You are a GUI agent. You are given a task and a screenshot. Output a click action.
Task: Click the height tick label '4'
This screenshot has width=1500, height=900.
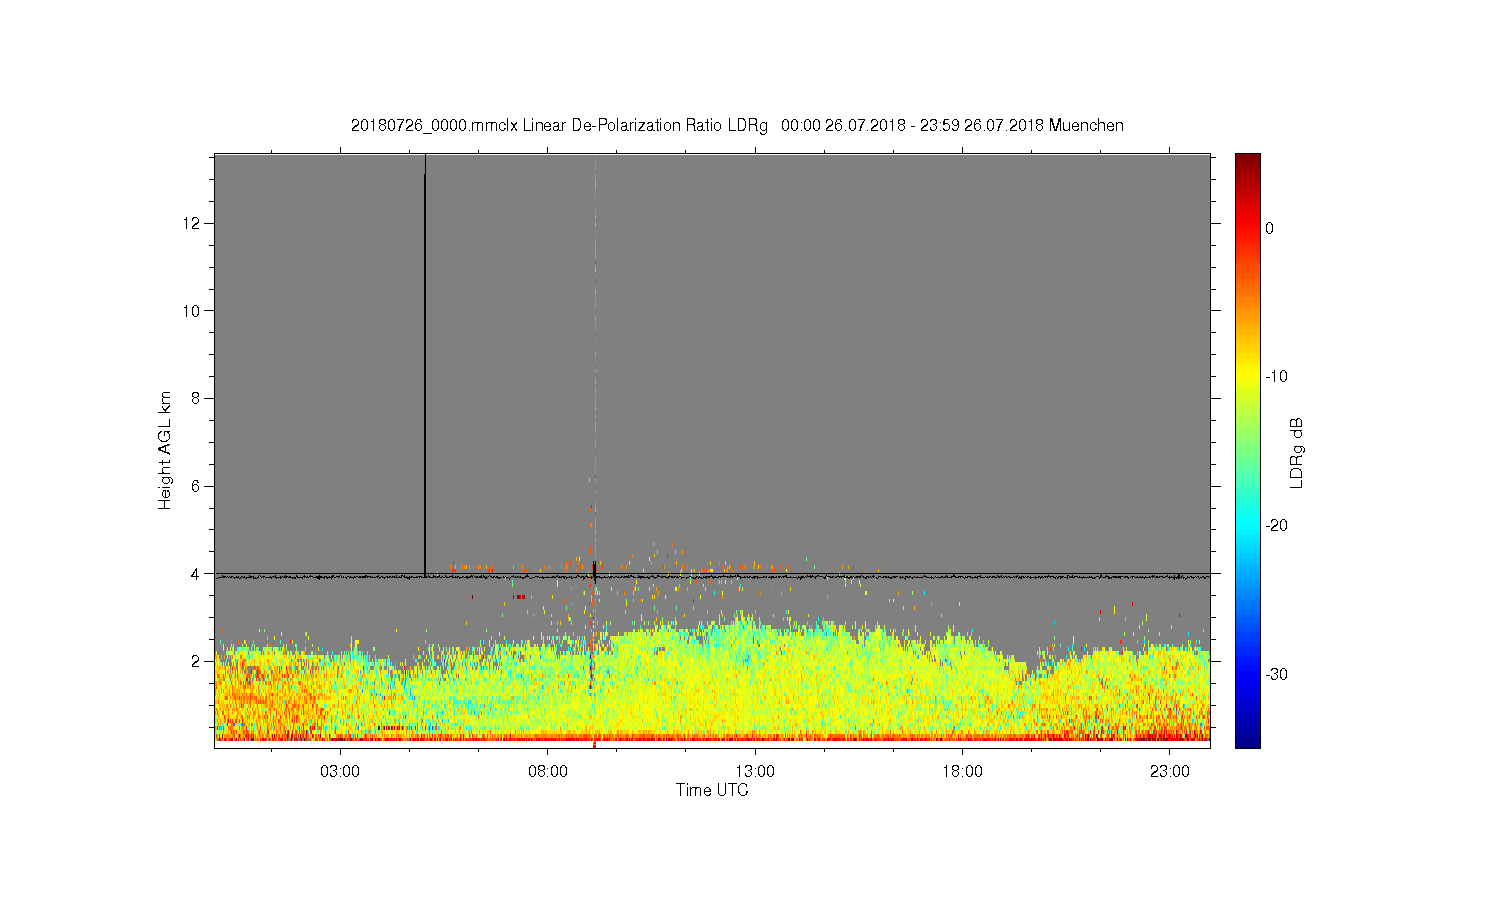197,574
